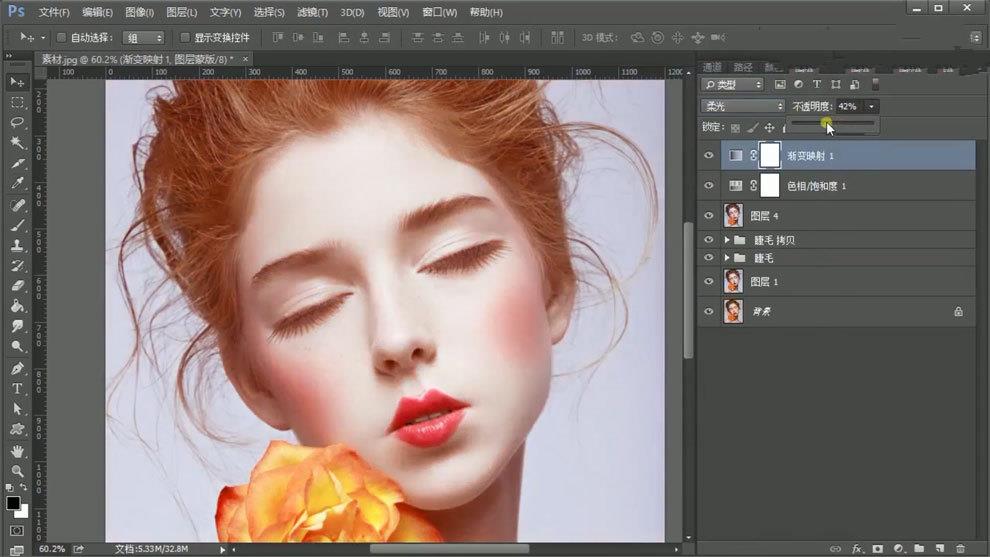Hide the 图层 4 layer
Screen dimensions: 990x557
click(708, 214)
